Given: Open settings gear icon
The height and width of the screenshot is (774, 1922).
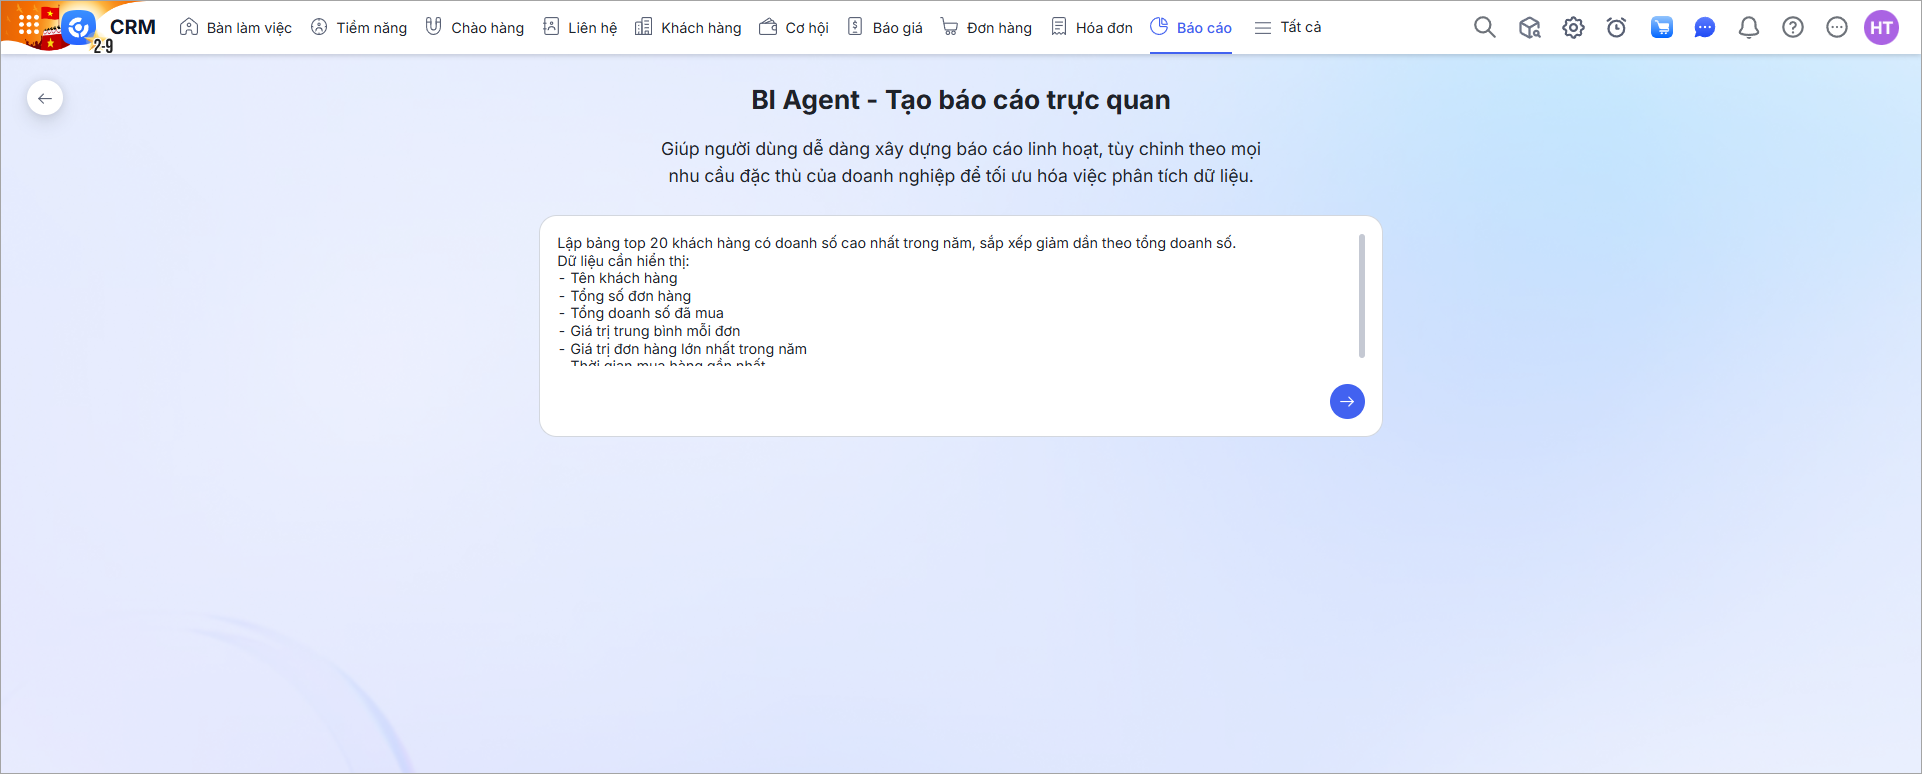Looking at the screenshot, I should [x=1573, y=28].
